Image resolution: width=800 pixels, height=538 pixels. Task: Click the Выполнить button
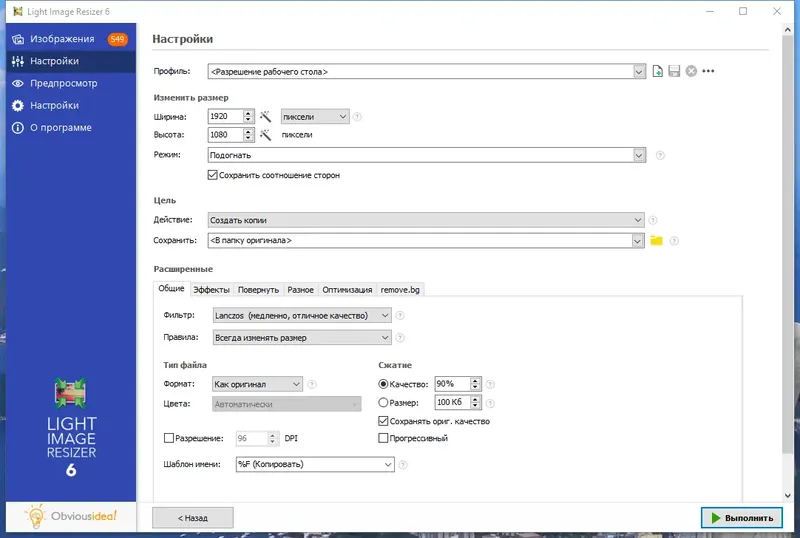point(742,518)
